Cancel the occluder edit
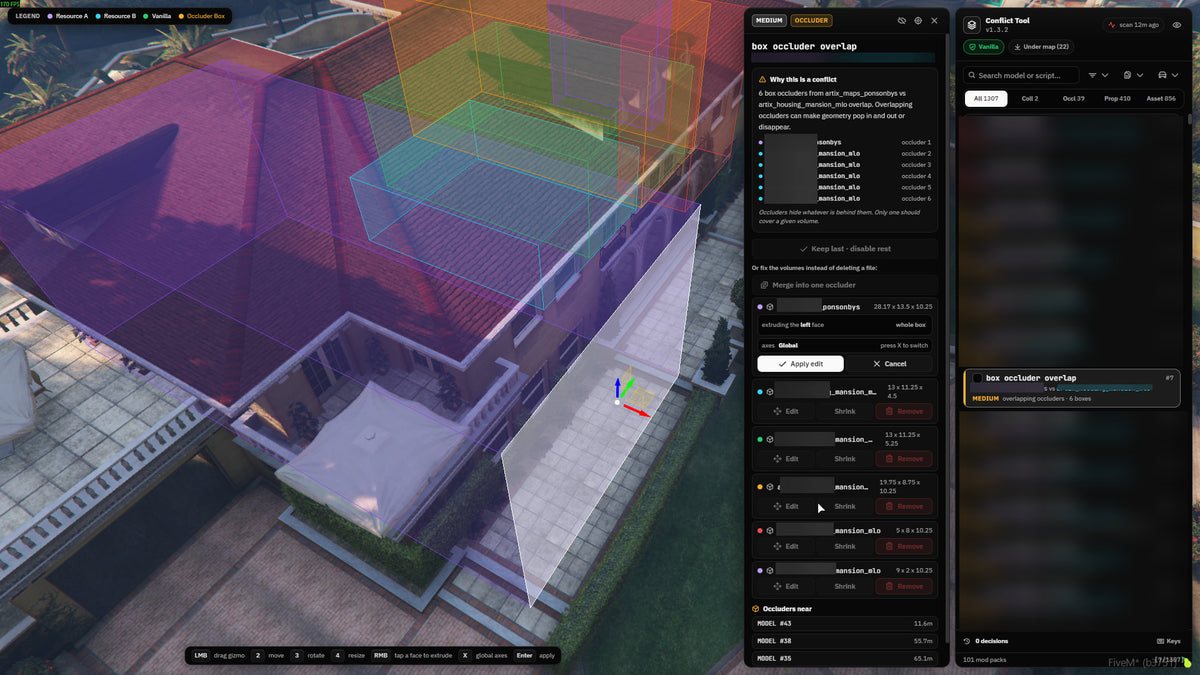Screen dimensions: 1200x675 (889, 364)
